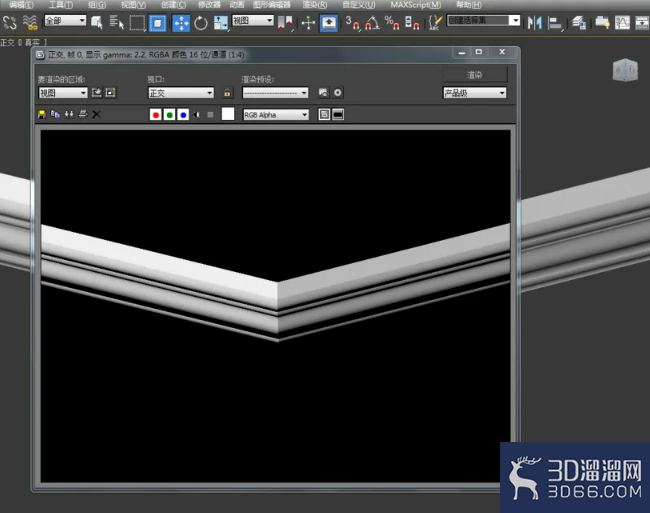650x513 pixels.
Task: Open the selection filter dropdown 全部
Action: point(65,20)
